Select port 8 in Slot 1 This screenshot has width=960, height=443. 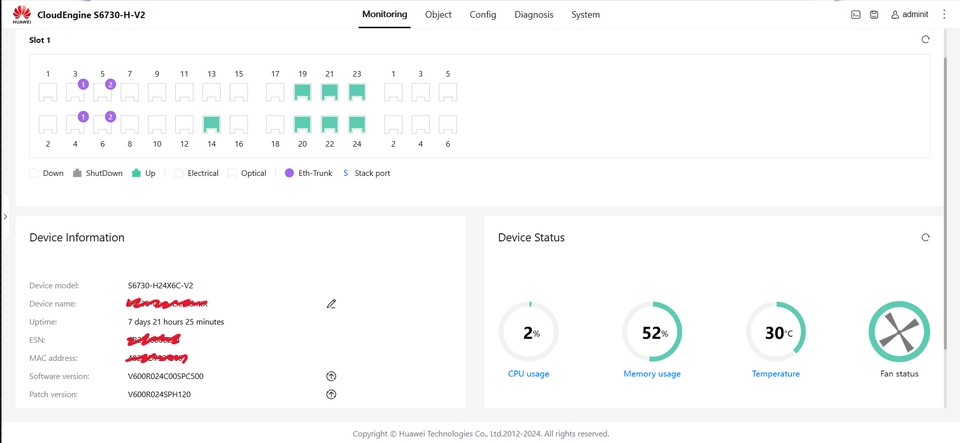coord(130,124)
